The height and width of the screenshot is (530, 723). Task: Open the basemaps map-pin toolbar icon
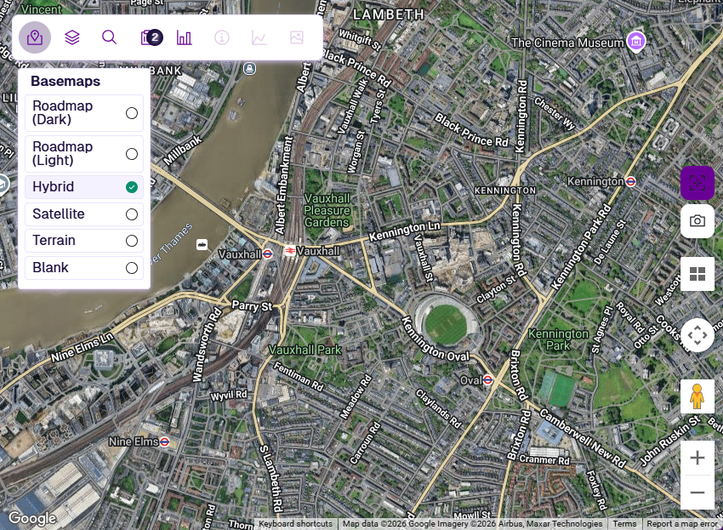tap(35, 37)
